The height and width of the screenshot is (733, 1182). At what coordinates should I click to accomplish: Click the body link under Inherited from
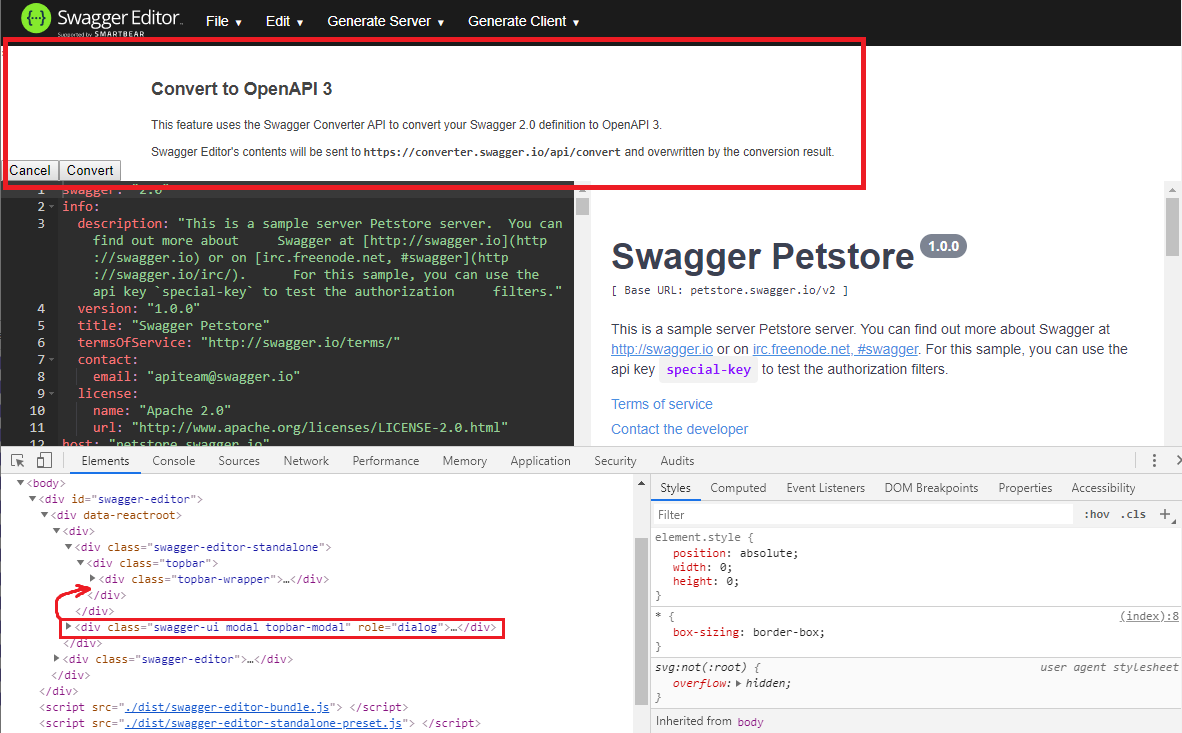pos(750,722)
